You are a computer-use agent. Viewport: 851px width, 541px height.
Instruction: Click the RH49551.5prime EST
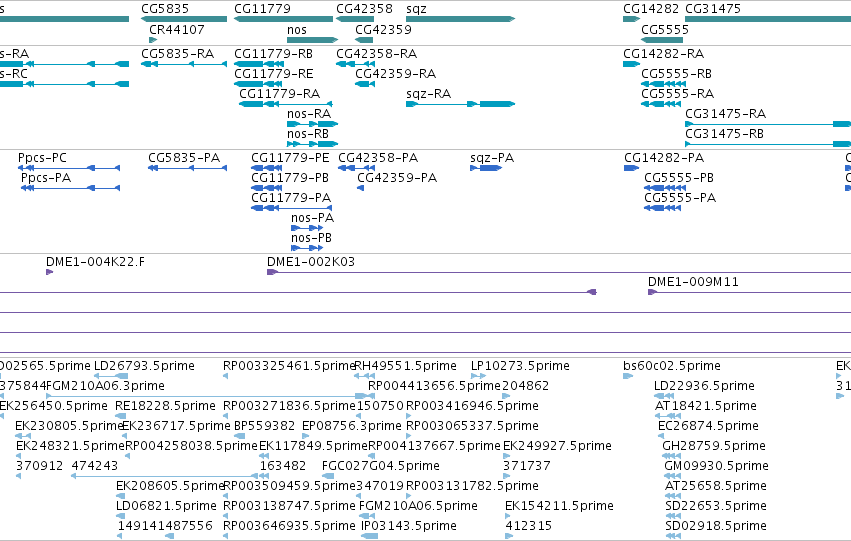(364, 376)
